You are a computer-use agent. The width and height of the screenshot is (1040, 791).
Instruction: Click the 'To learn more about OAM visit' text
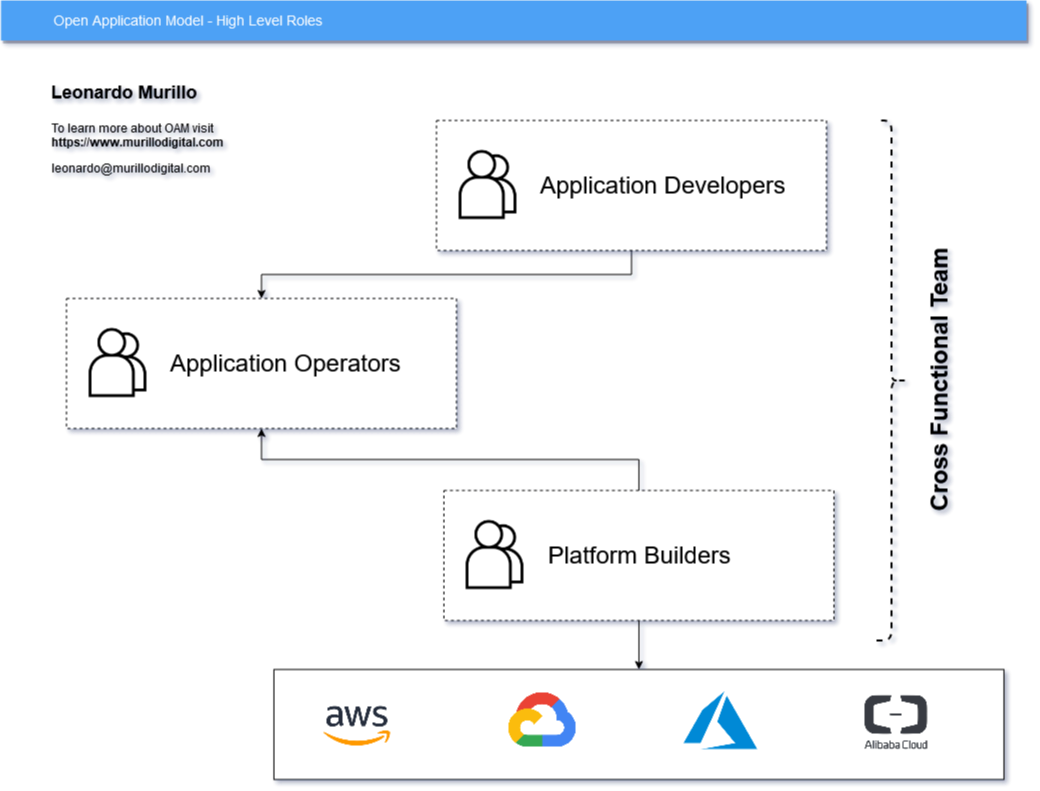coord(133,128)
